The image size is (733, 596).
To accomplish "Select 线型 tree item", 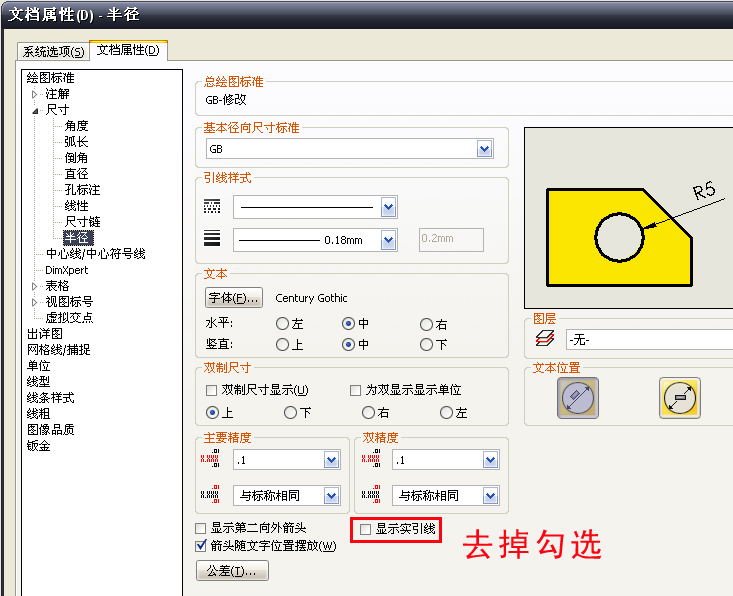I will [x=38, y=381].
